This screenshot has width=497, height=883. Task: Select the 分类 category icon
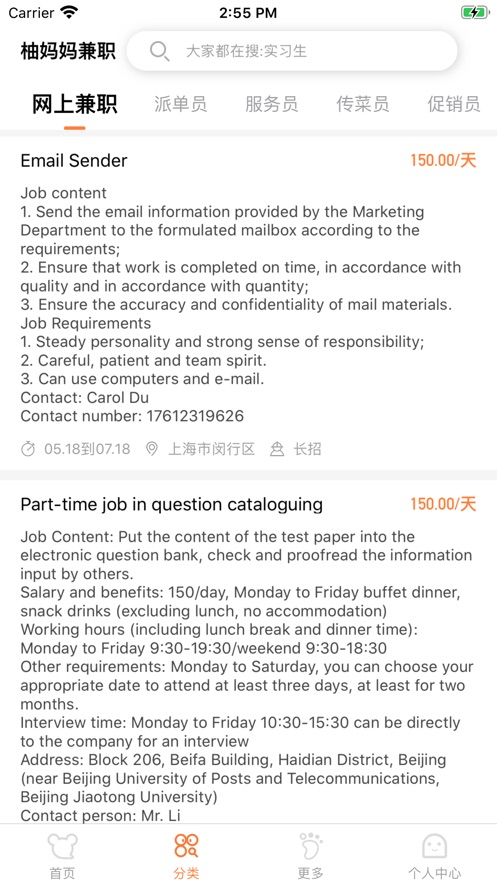tap(186, 846)
